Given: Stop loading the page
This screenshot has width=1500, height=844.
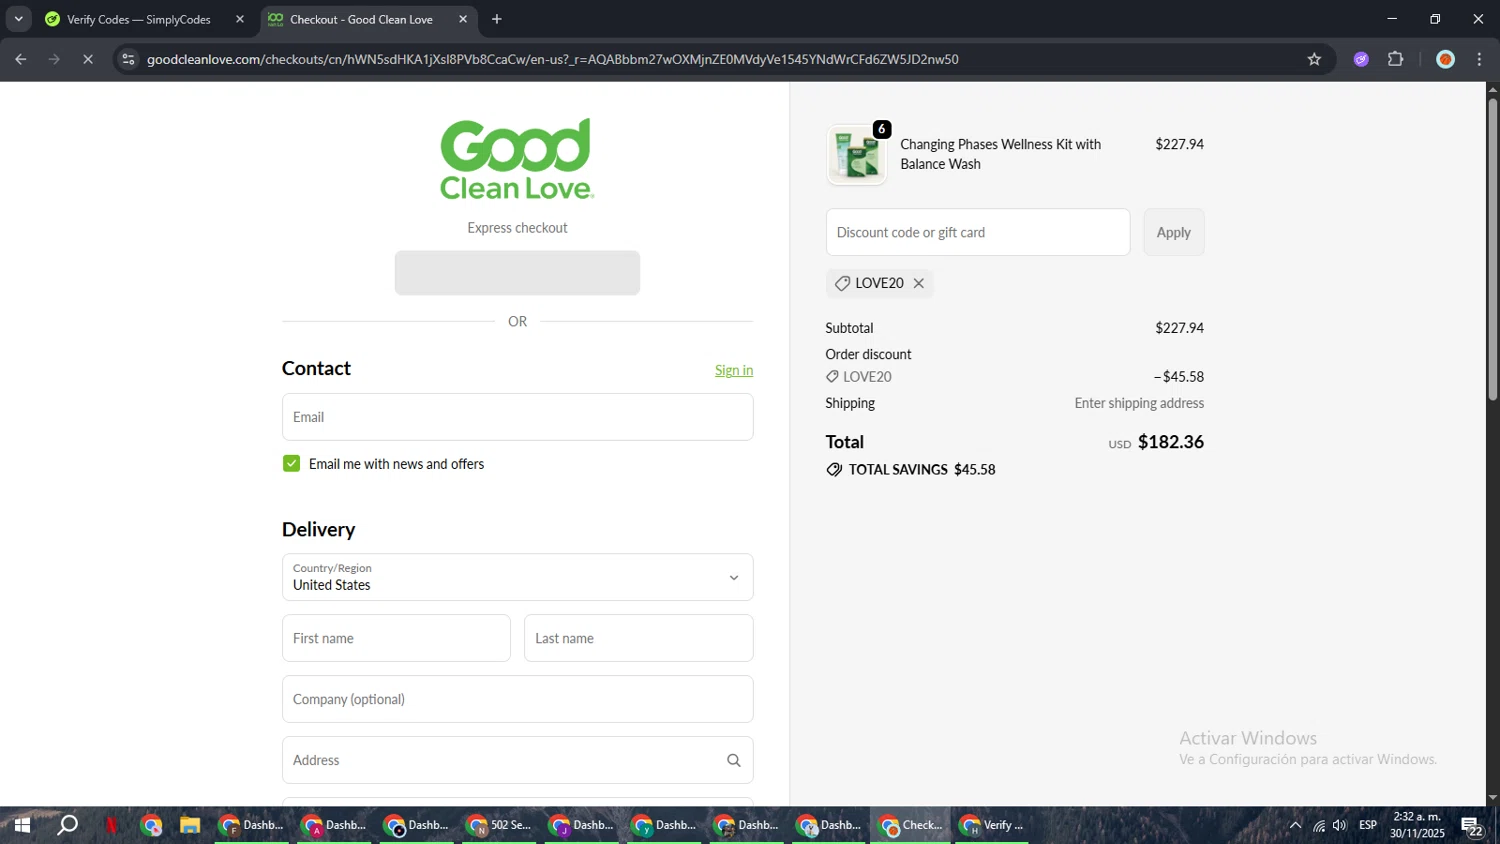Looking at the screenshot, I should pyautogui.click(x=88, y=59).
